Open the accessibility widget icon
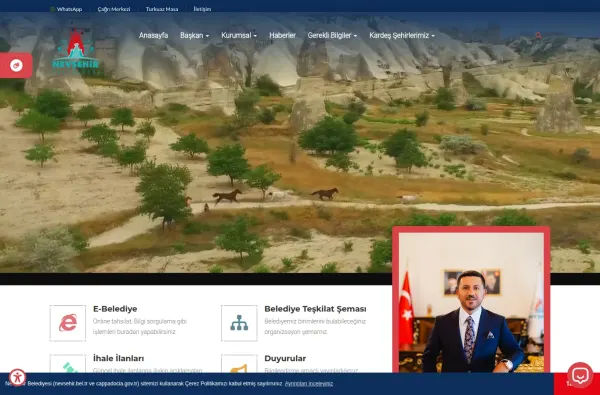This screenshot has width=600, height=395. (17, 377)
